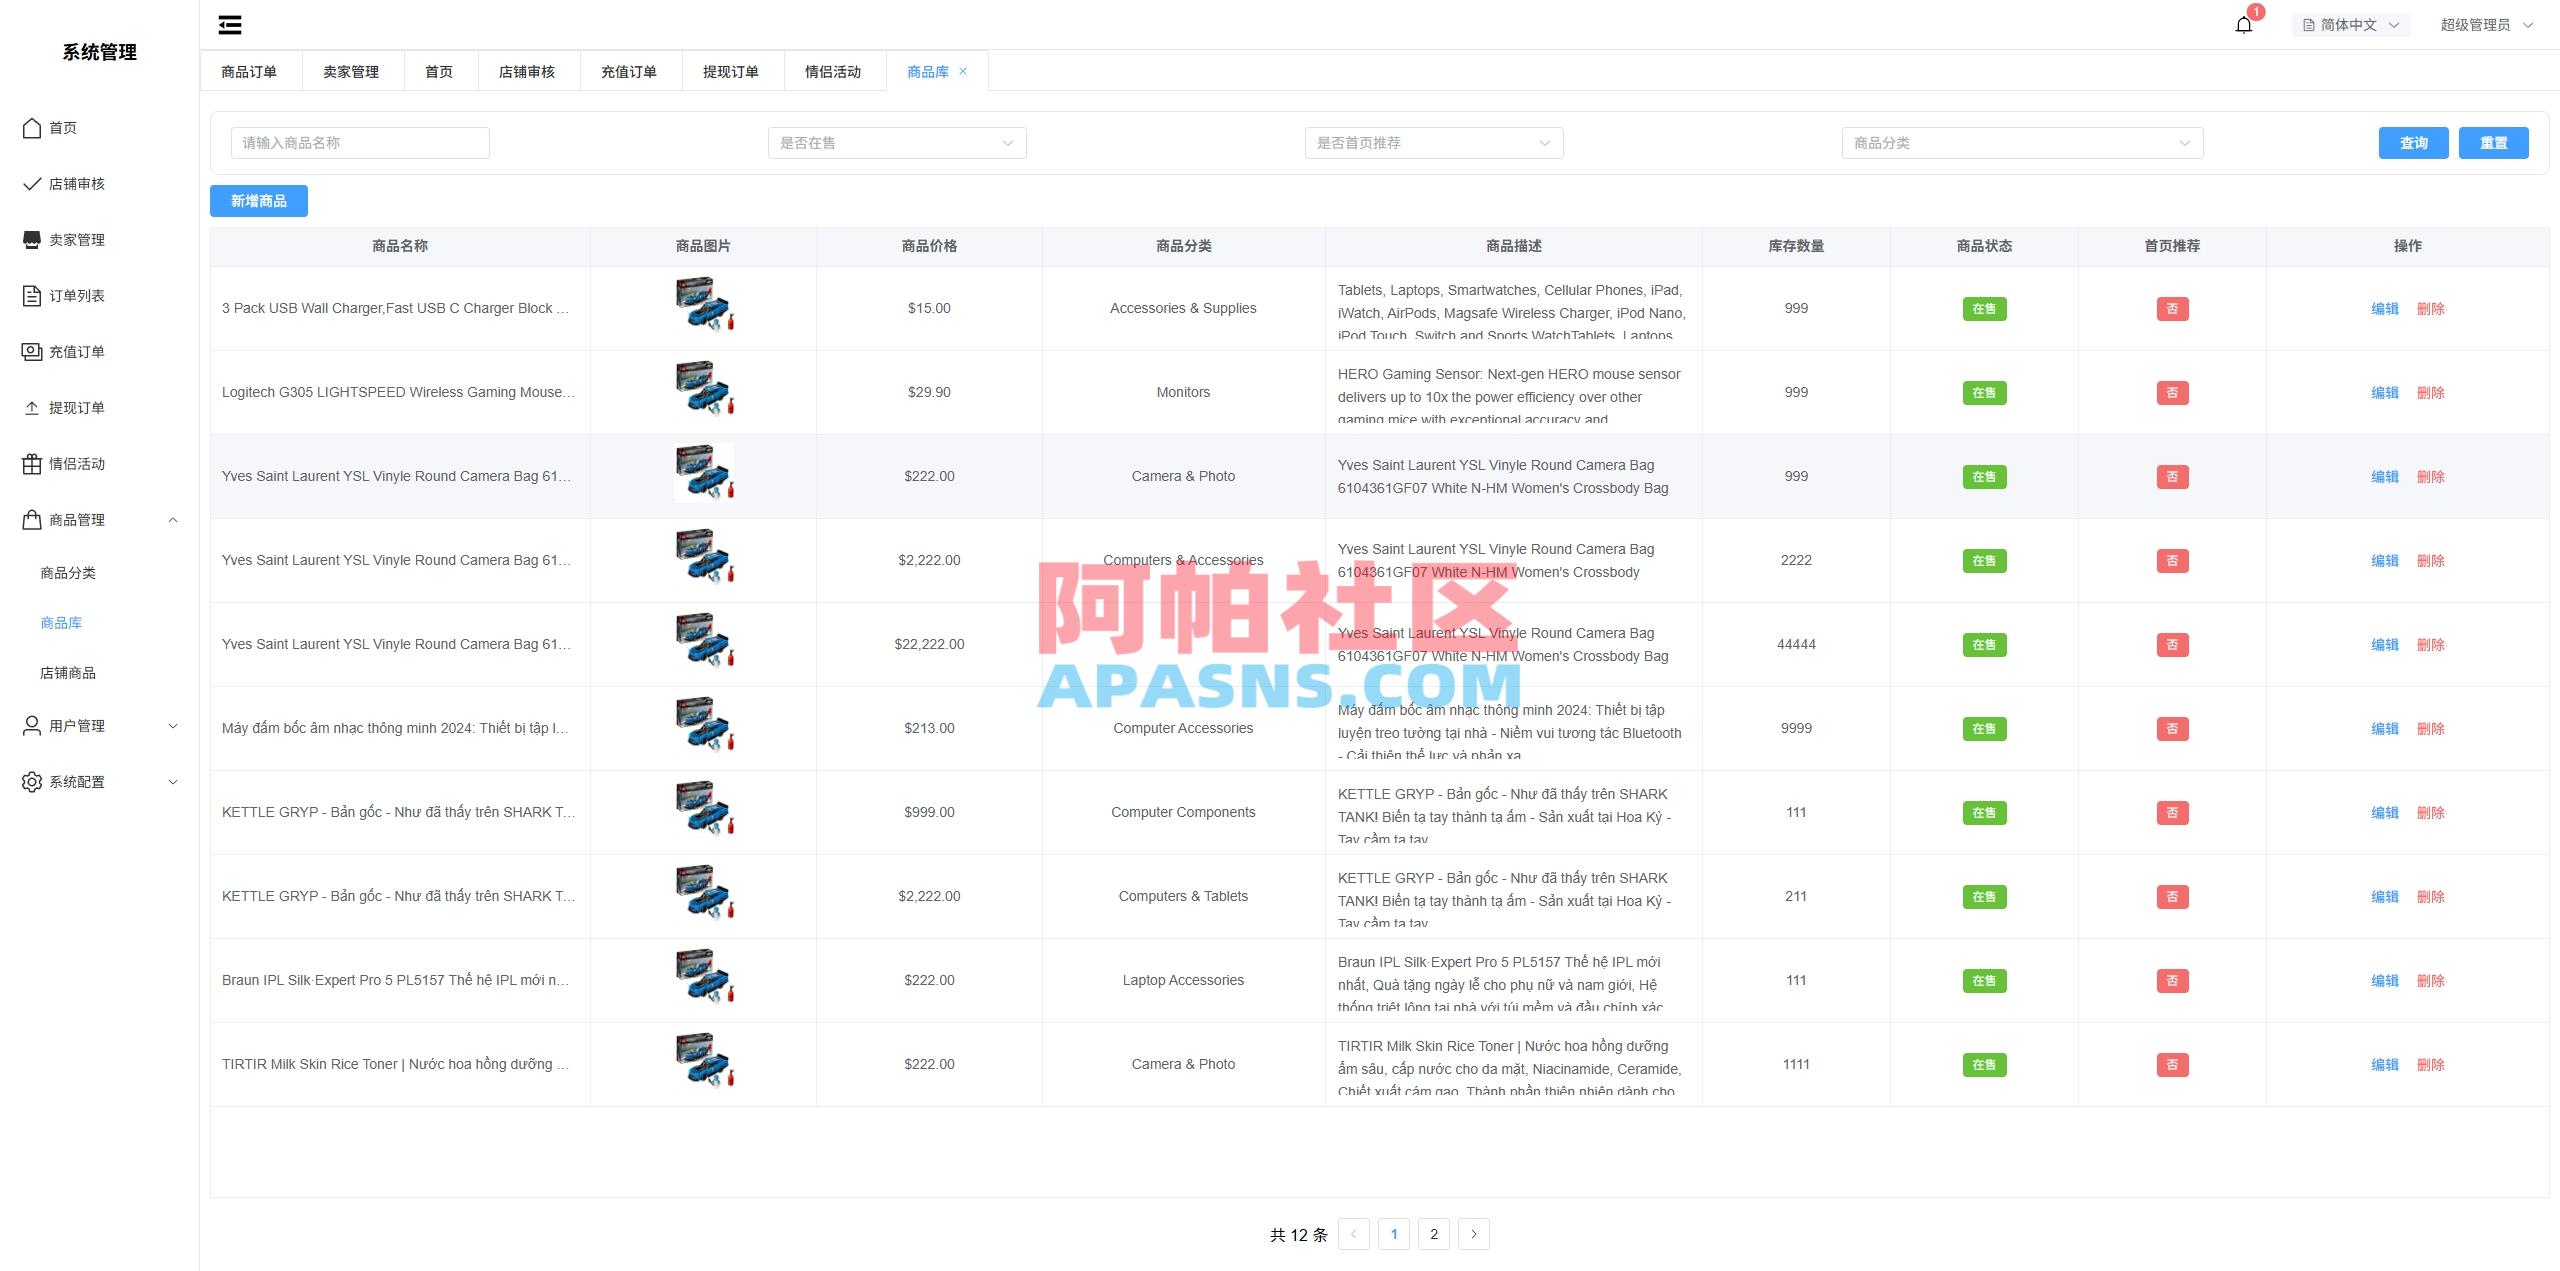Open the 是否在售 dropdown
Screen dimensions: 2560x1271
point(896,142)
